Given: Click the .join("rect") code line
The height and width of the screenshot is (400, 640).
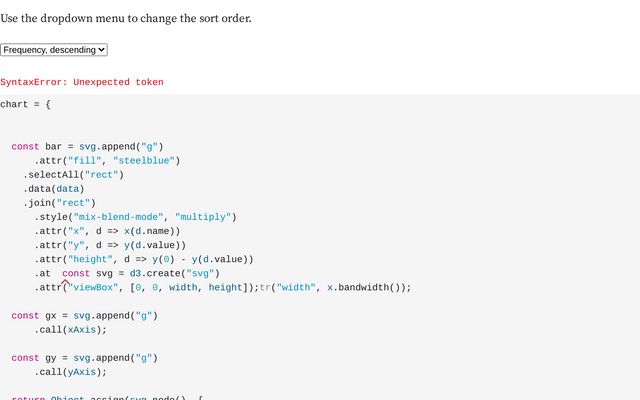Looking at the screenshot, I should pyautogui.click(x=60, y=202).
